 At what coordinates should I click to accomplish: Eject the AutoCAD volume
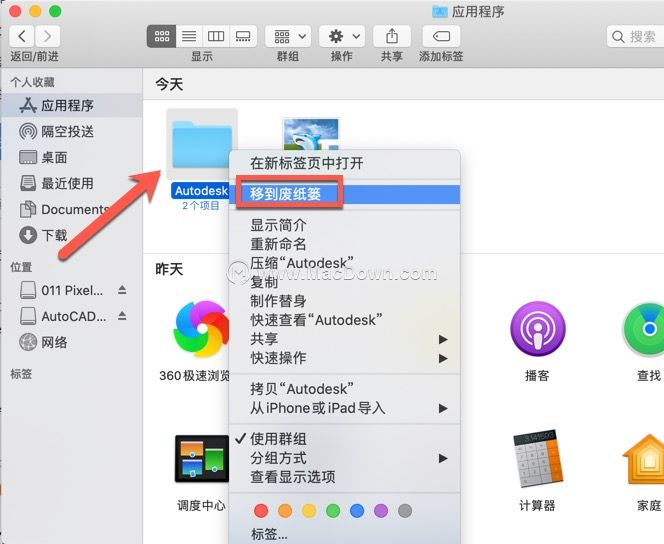point(122,316)
